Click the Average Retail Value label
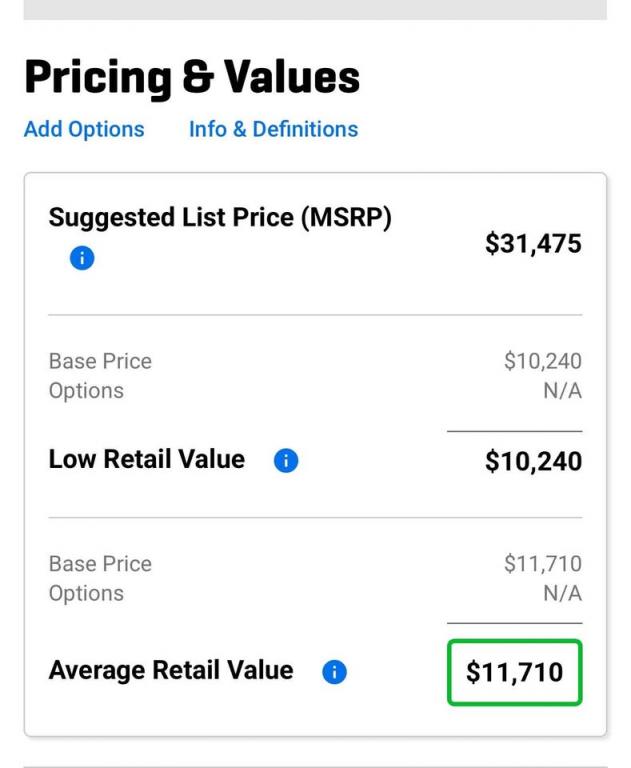This screenshot has width=631, height=768. click(x=171, y=671)
